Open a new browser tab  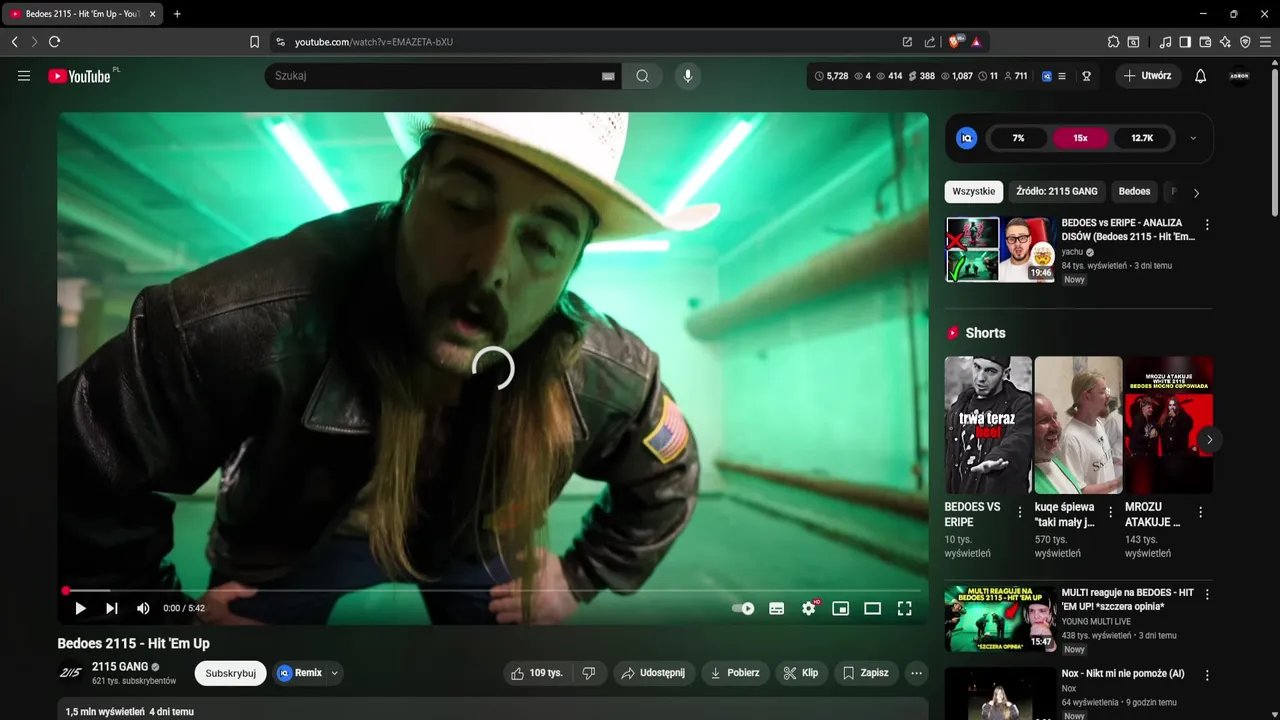(x=177, y=14)
